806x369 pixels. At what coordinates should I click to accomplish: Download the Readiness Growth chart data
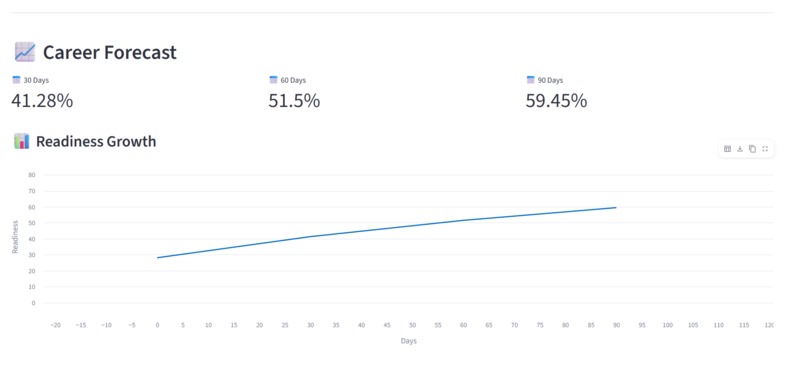coord(740,149)
